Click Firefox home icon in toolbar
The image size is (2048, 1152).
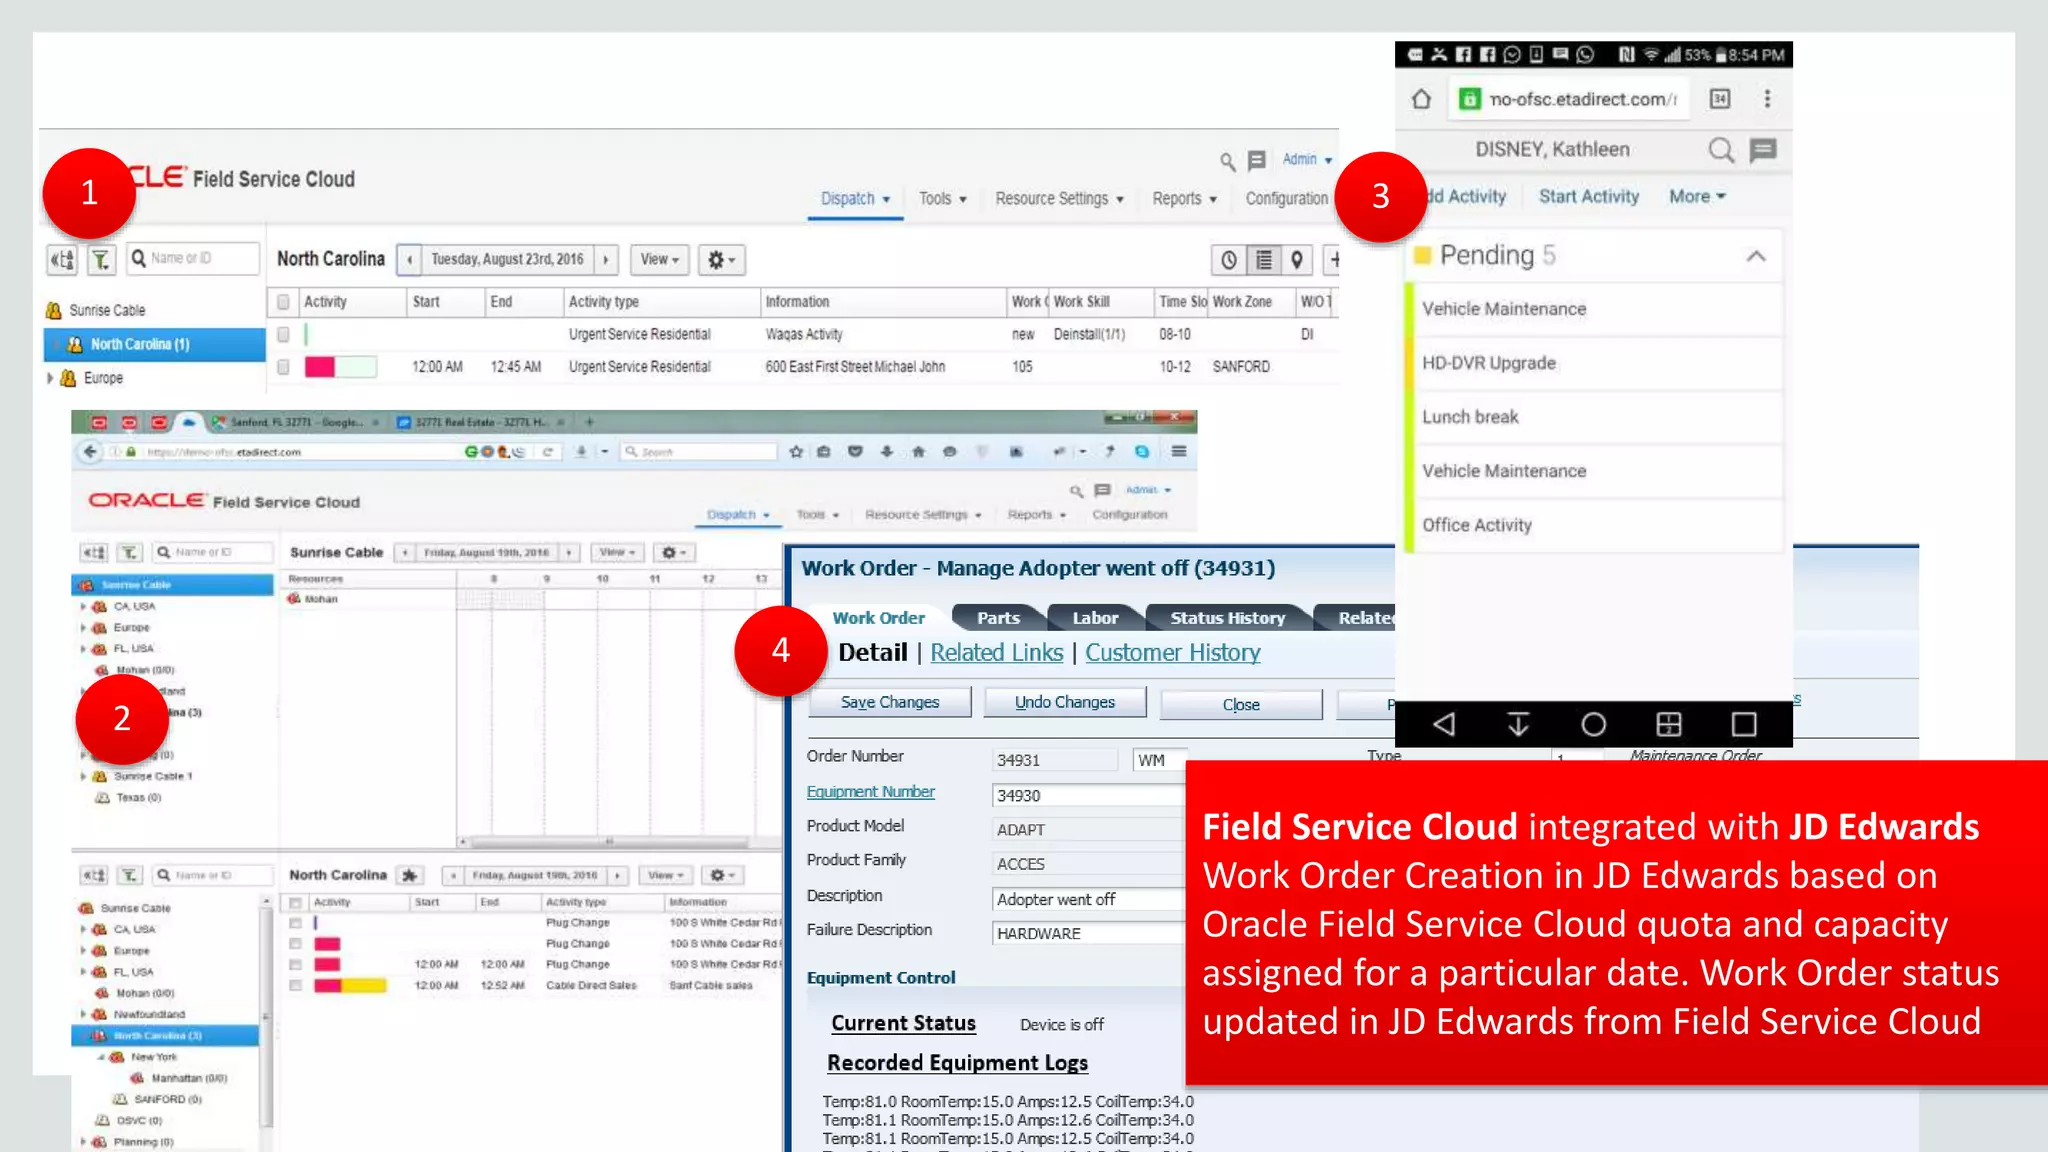[x=918, y=452]
